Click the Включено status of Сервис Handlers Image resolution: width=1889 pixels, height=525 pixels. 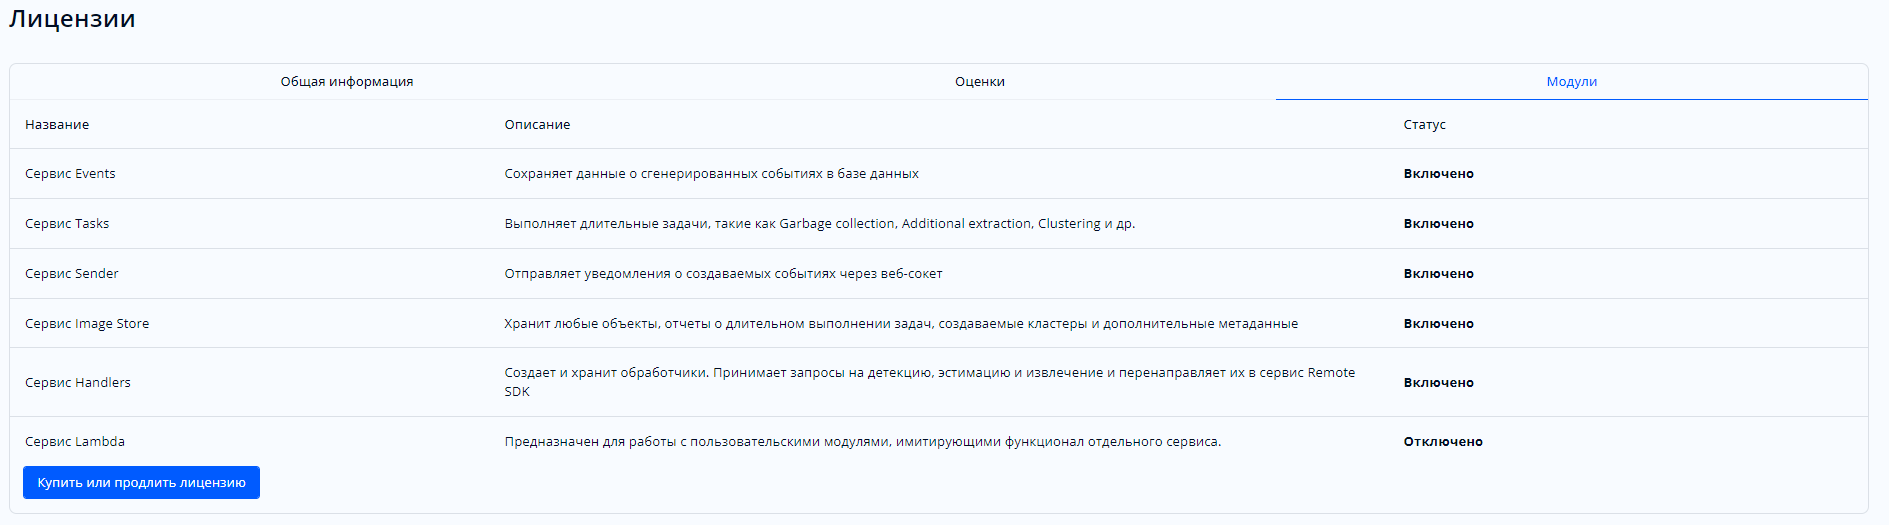[x=1438, y=383]
